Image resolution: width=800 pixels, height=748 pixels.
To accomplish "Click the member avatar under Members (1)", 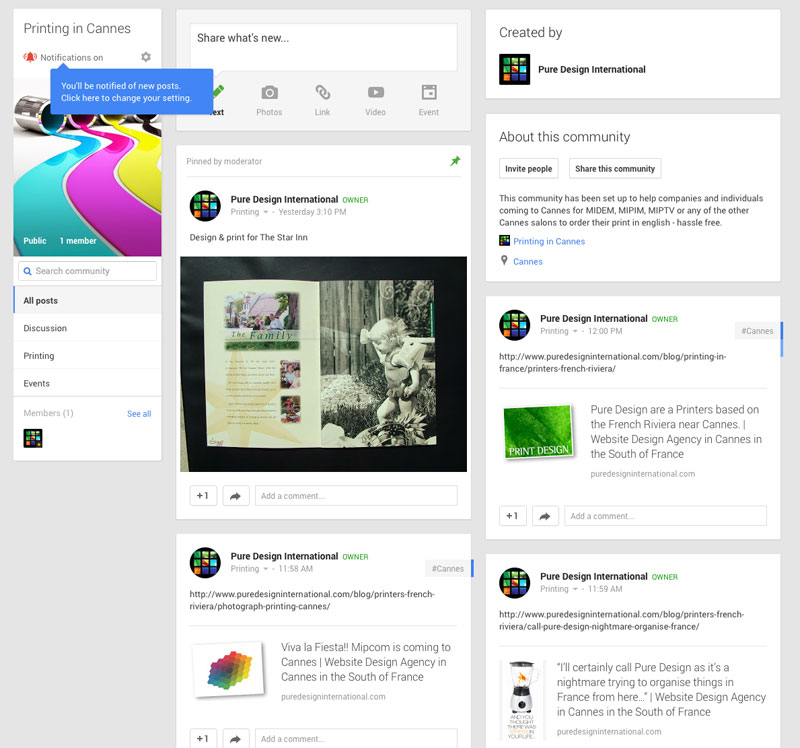I will tap(33, 438).
